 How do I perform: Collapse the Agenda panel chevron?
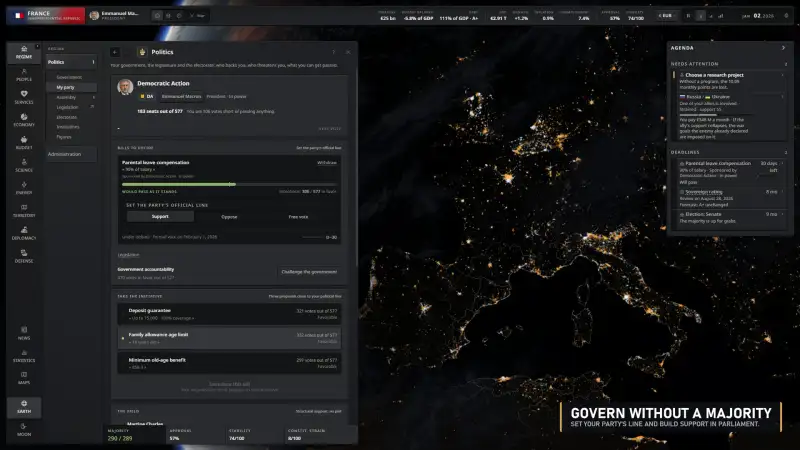coord(784,48)
